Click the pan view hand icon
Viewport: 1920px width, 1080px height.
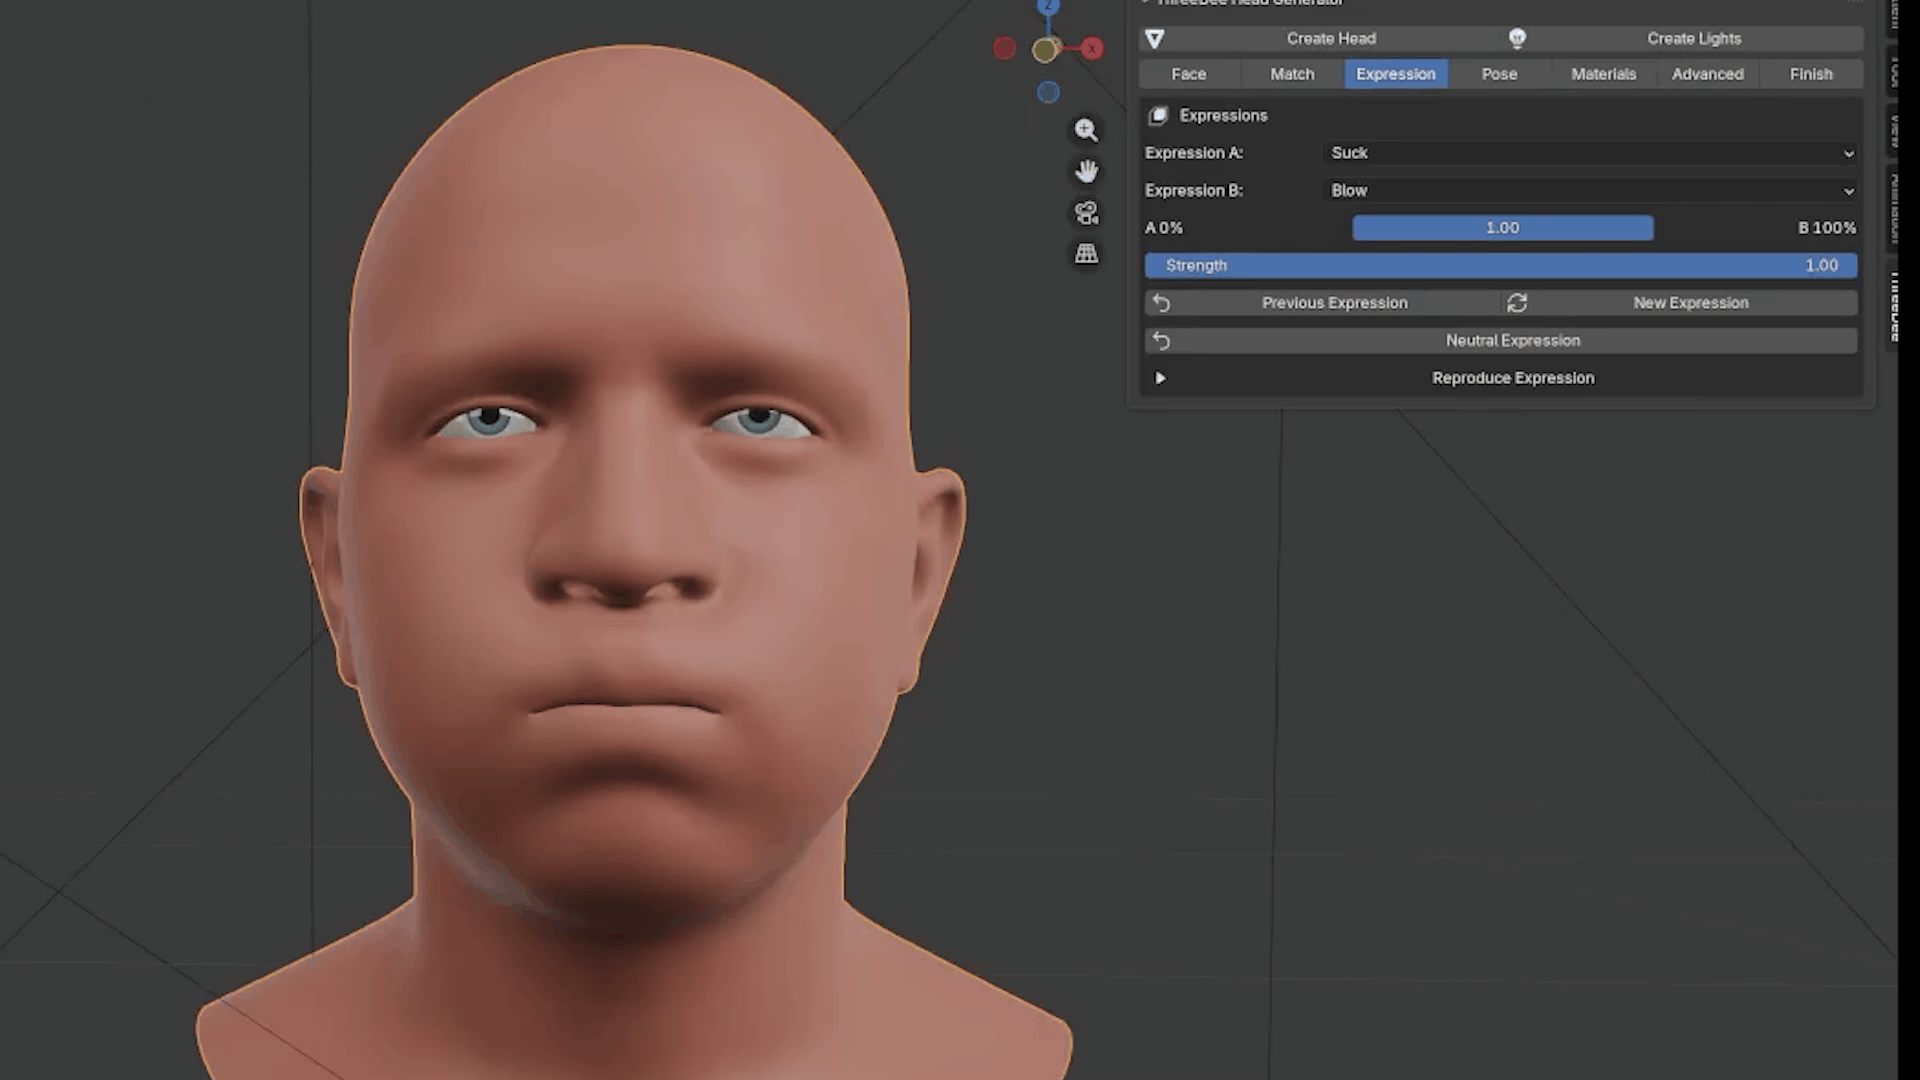click(x=1086, y=171)
